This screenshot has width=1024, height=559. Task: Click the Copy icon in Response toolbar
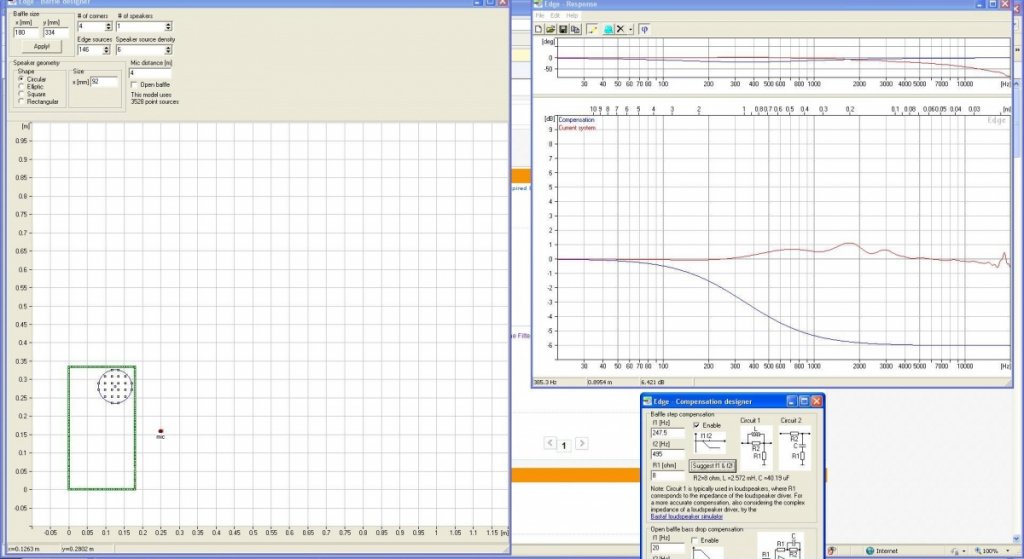[576, 29]
